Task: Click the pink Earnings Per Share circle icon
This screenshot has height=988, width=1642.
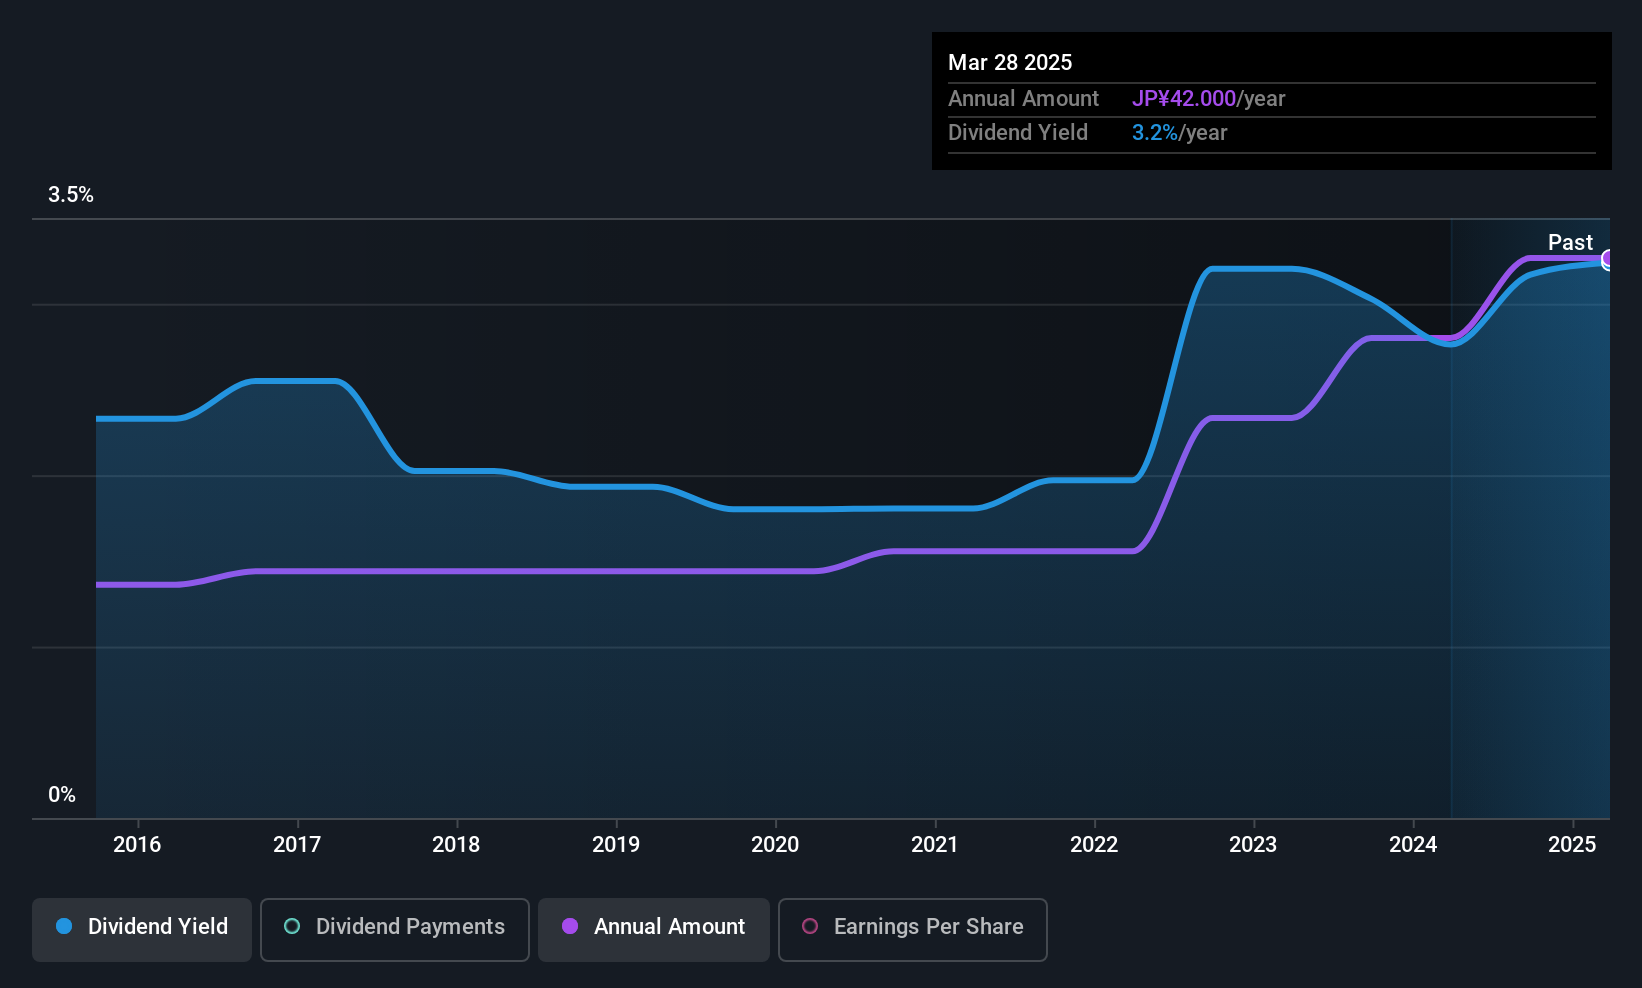Action: point(810,926)
